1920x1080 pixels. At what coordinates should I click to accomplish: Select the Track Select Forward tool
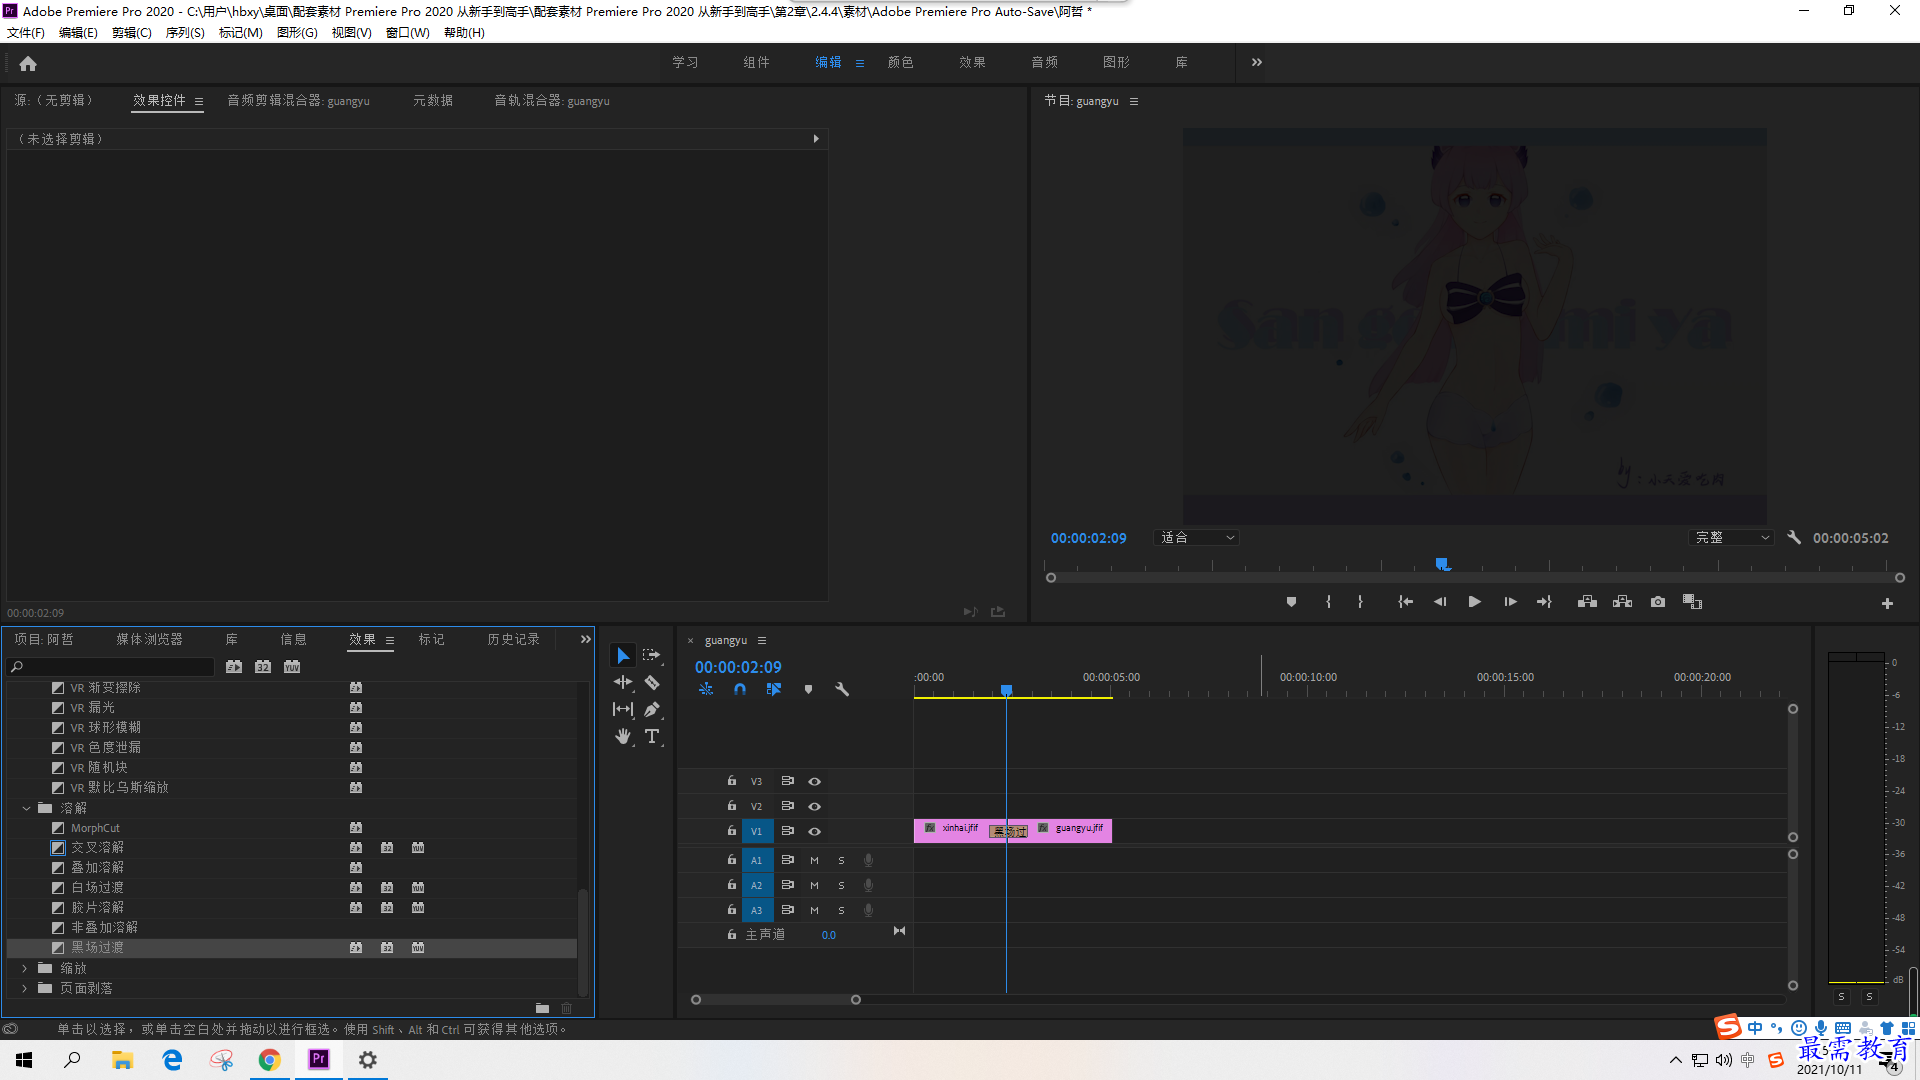(652, 655)
